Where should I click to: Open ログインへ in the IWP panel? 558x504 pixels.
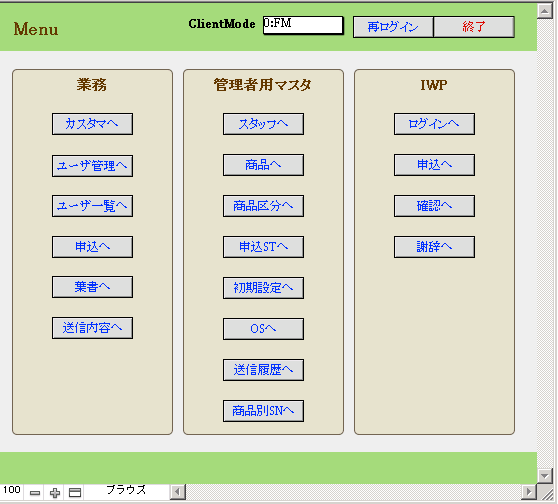coord(434,124)
